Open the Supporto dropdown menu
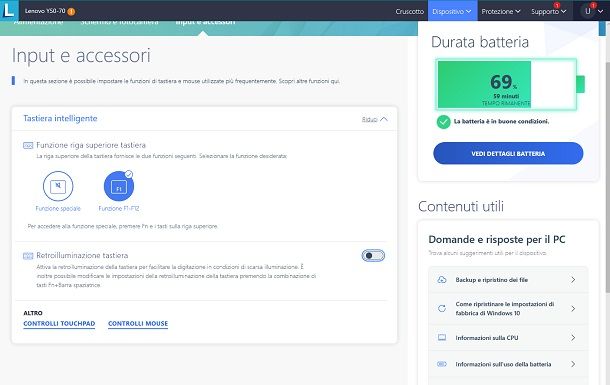This screenshot has width=610, height=385. pos(549,11)
